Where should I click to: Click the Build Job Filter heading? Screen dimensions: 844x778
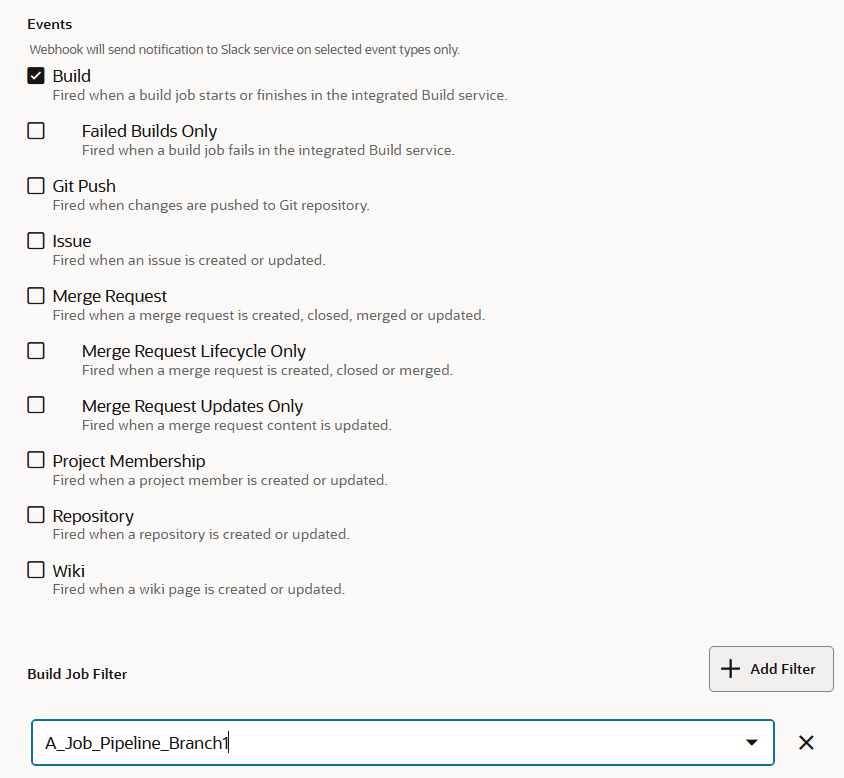pos(77,674)
